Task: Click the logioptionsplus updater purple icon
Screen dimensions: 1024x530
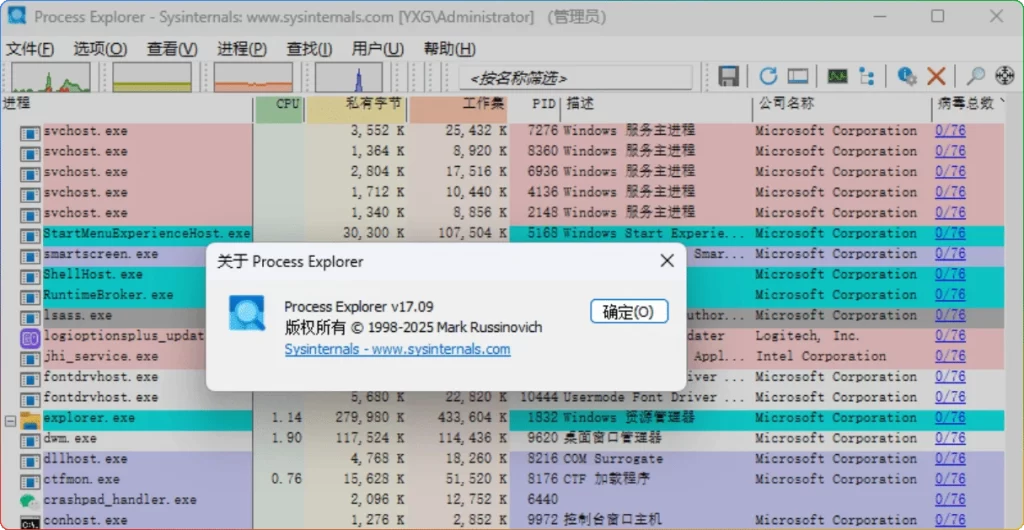Action: (x=29, y=338)
